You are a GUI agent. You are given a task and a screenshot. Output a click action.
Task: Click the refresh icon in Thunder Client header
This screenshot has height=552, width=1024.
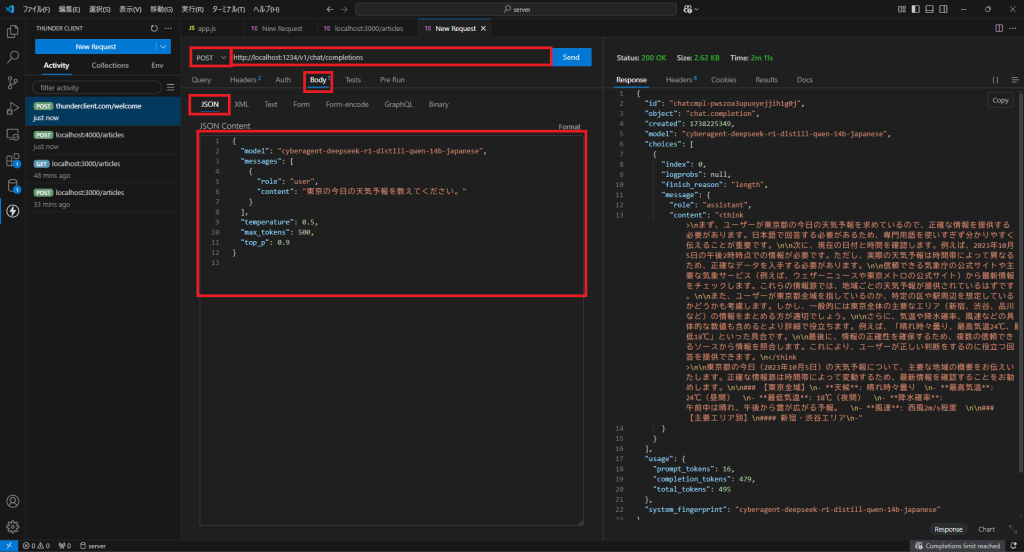[153, 29]
